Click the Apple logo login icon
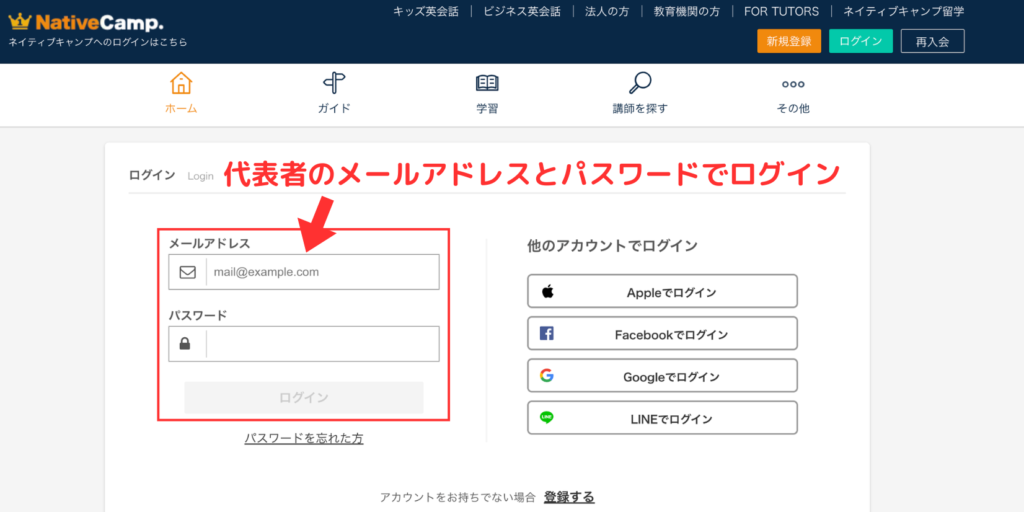This screenshot has width=1024, height=512. coord(547,292)
